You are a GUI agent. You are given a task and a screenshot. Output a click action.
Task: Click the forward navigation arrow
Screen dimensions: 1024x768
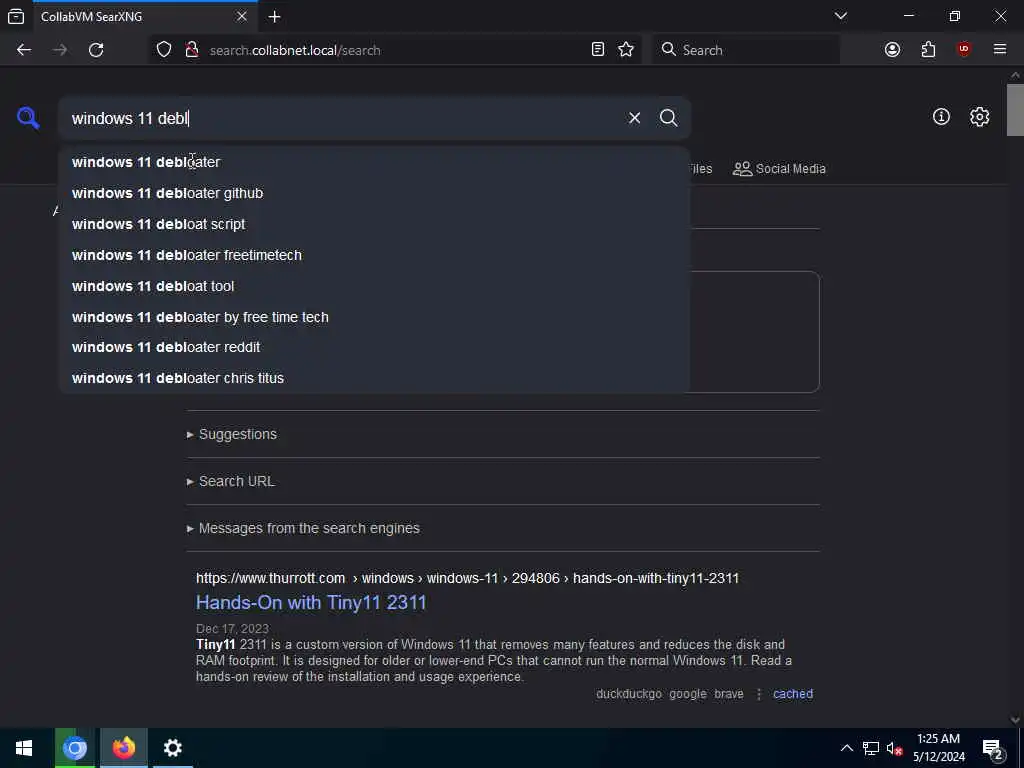tap(60, 50)
